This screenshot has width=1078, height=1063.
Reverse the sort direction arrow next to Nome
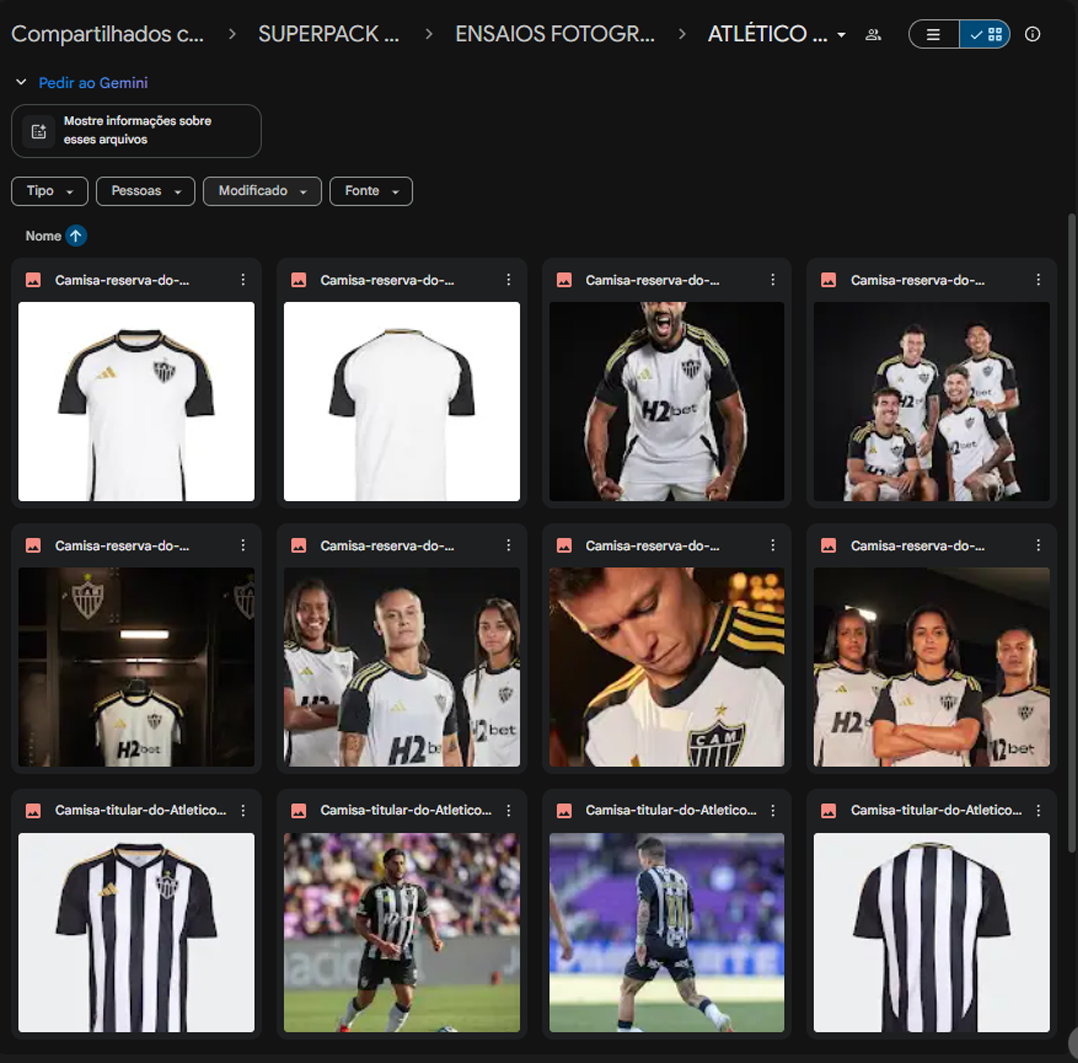coord(76,236)
